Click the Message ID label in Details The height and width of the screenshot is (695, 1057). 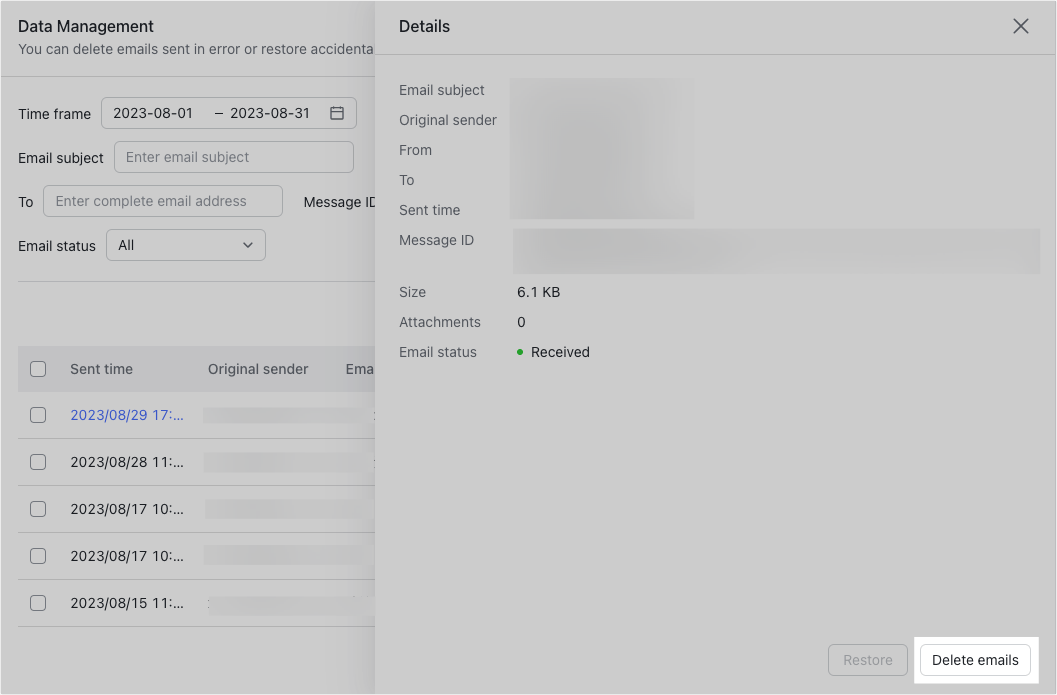(x=436, y=240)
